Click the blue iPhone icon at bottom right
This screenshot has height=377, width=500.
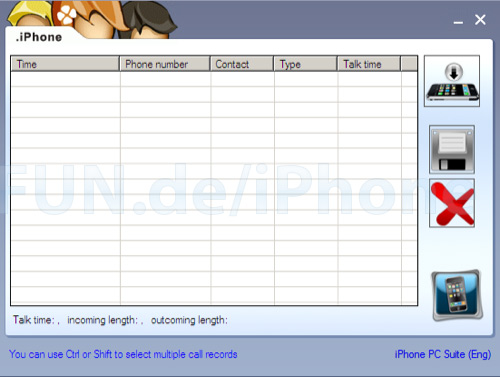(x=457, y=295)
